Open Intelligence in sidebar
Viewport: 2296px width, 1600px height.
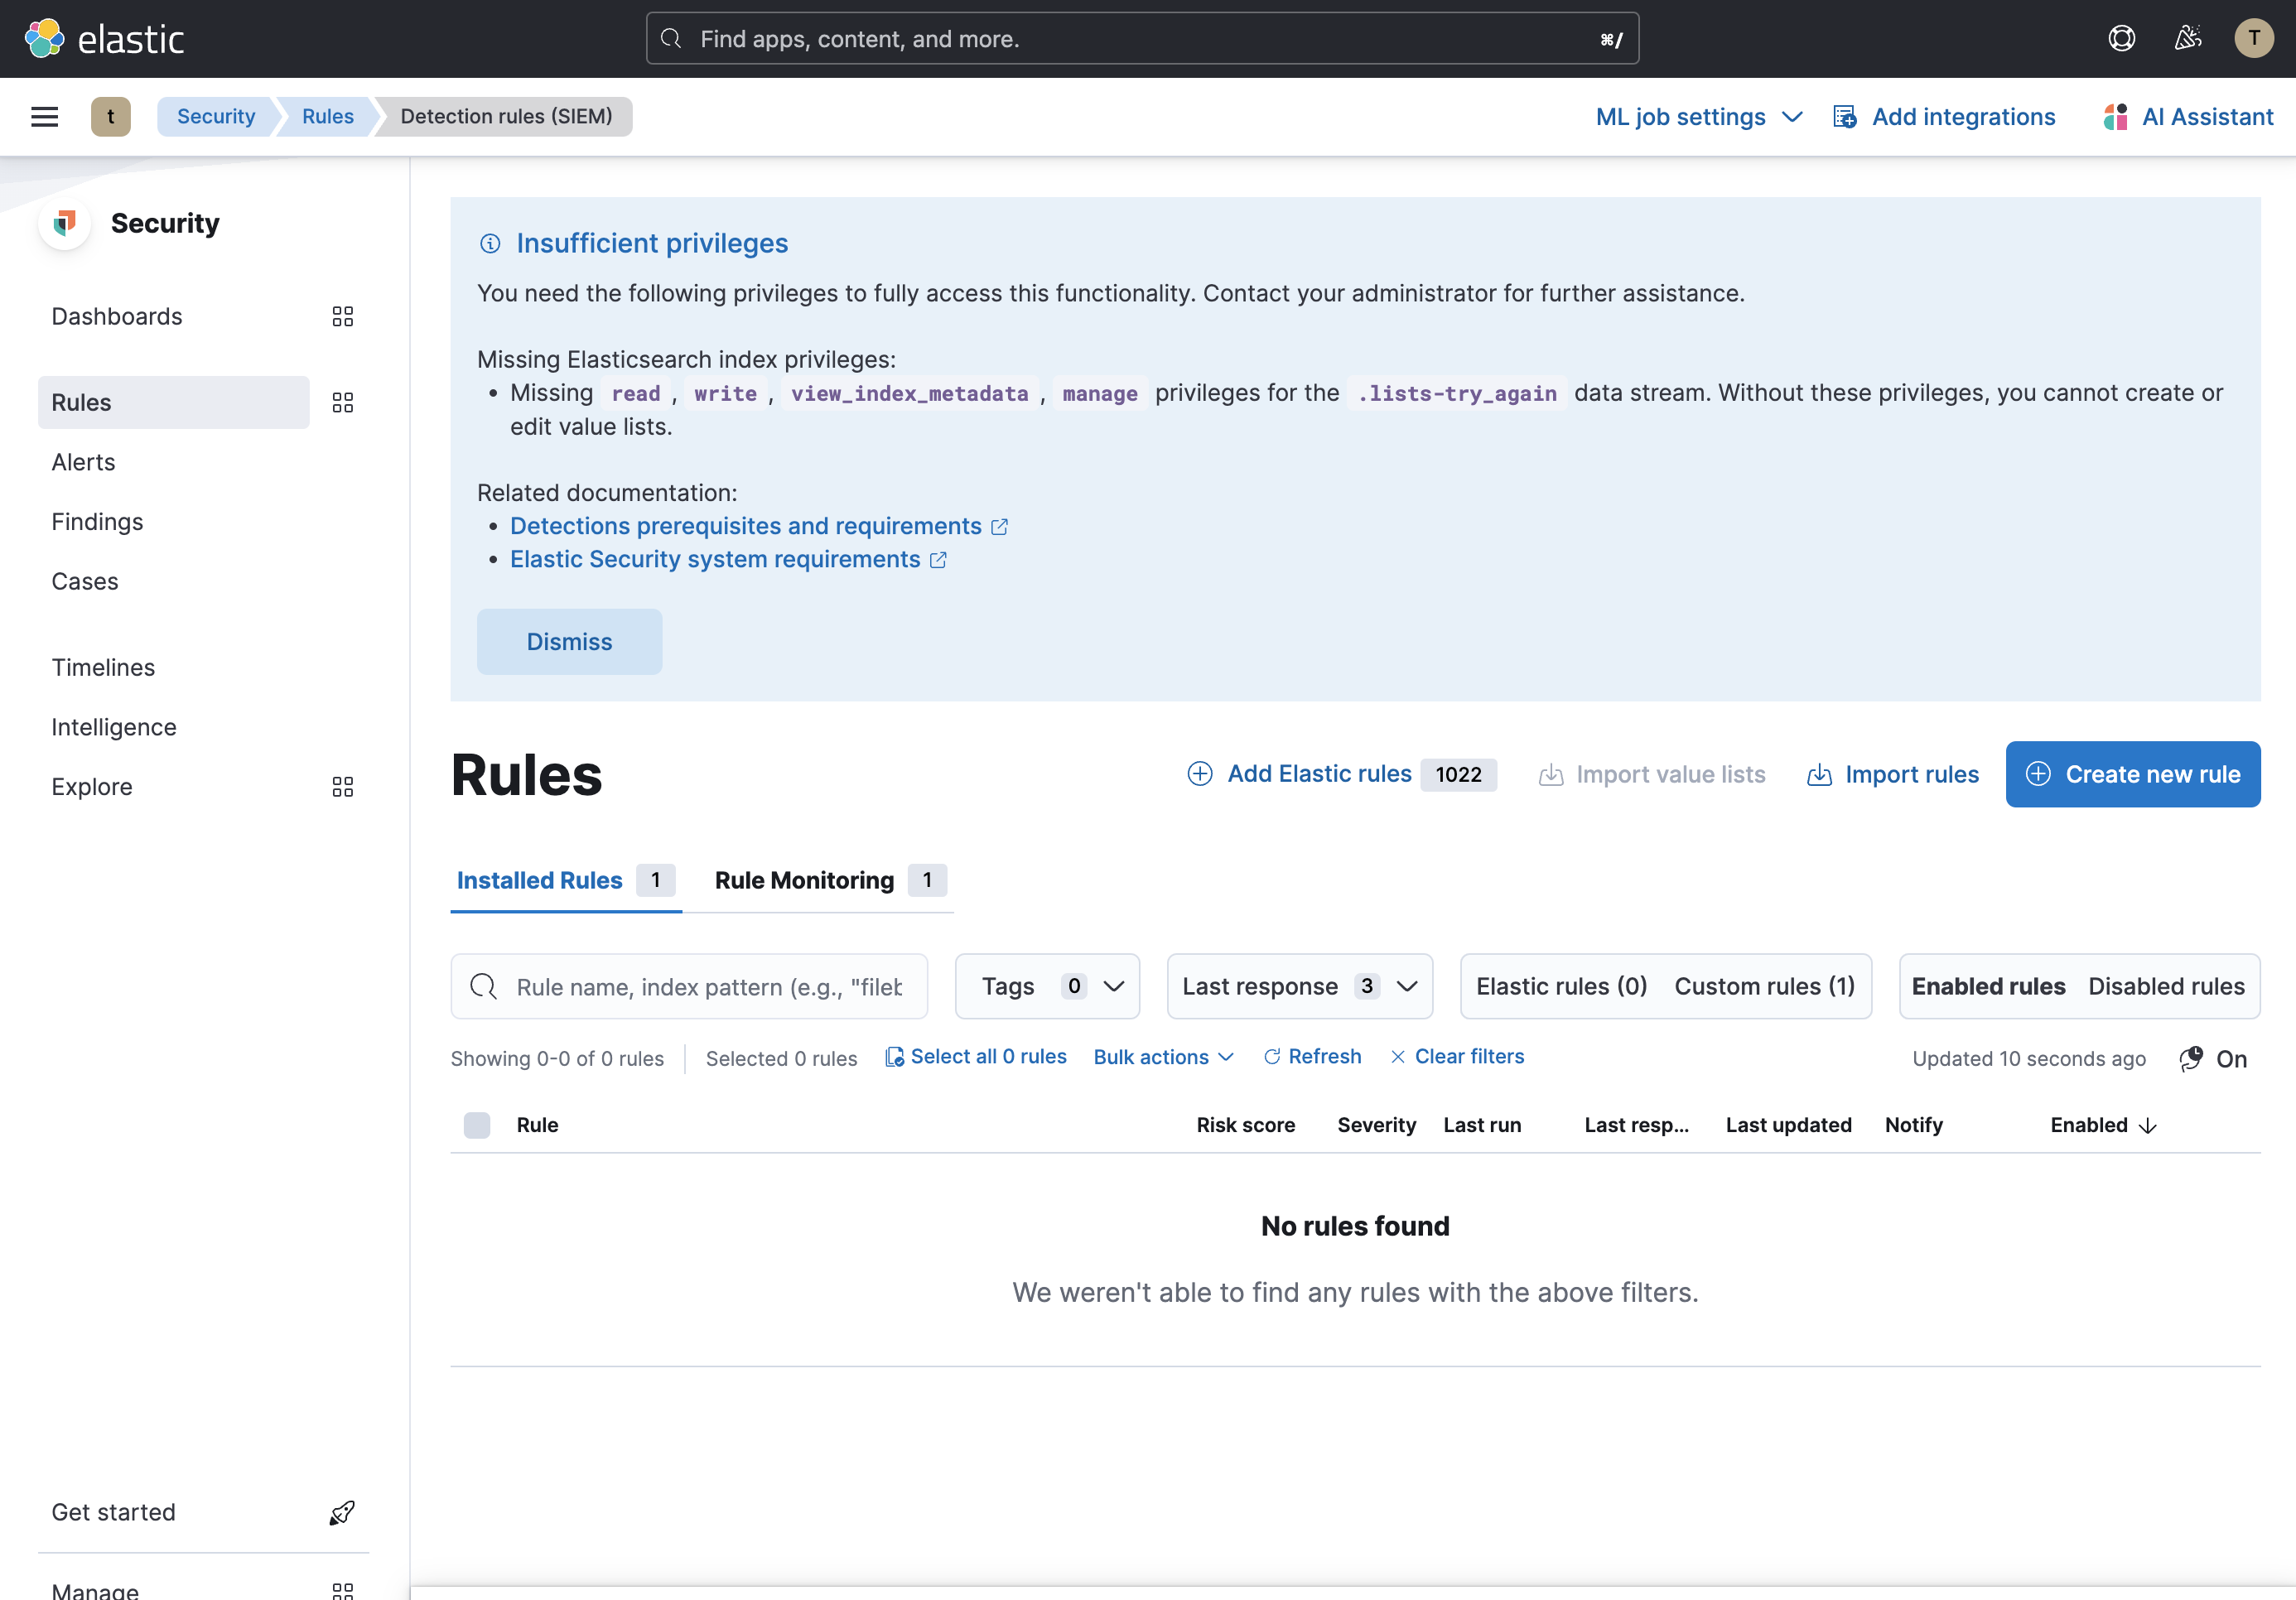click(x=114, y=728)
